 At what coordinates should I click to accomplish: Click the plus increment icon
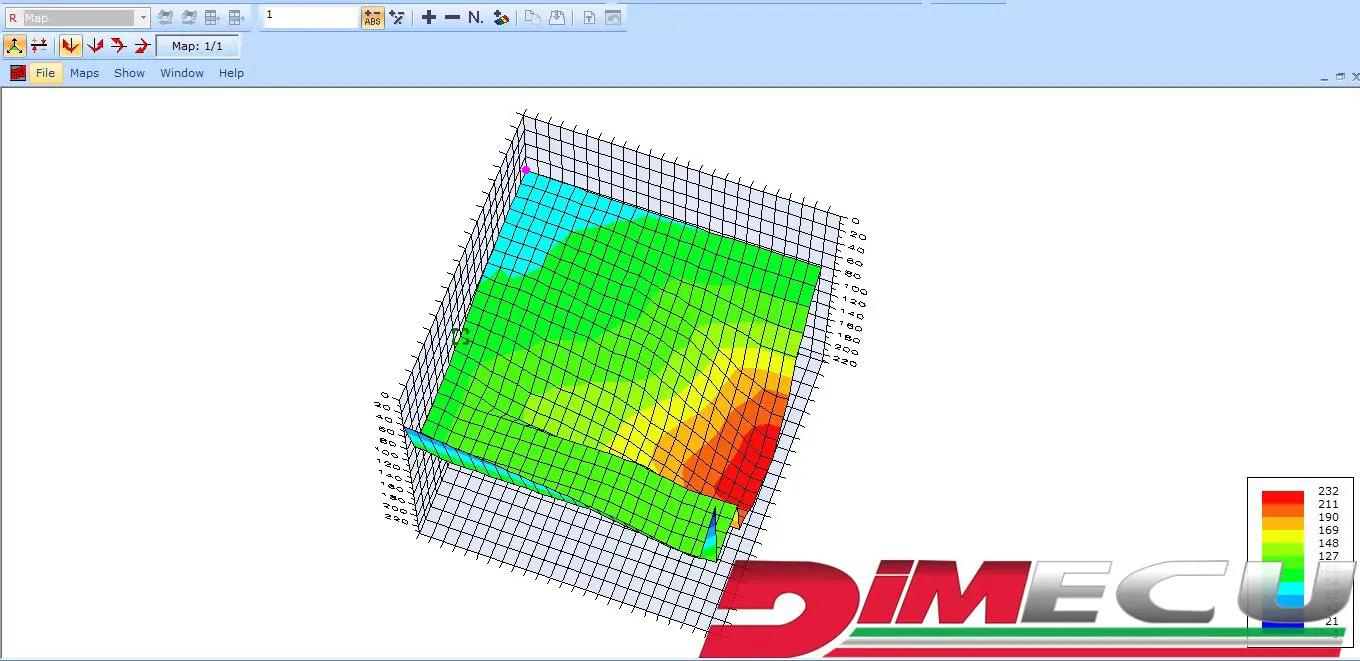[x=429, y=17]
